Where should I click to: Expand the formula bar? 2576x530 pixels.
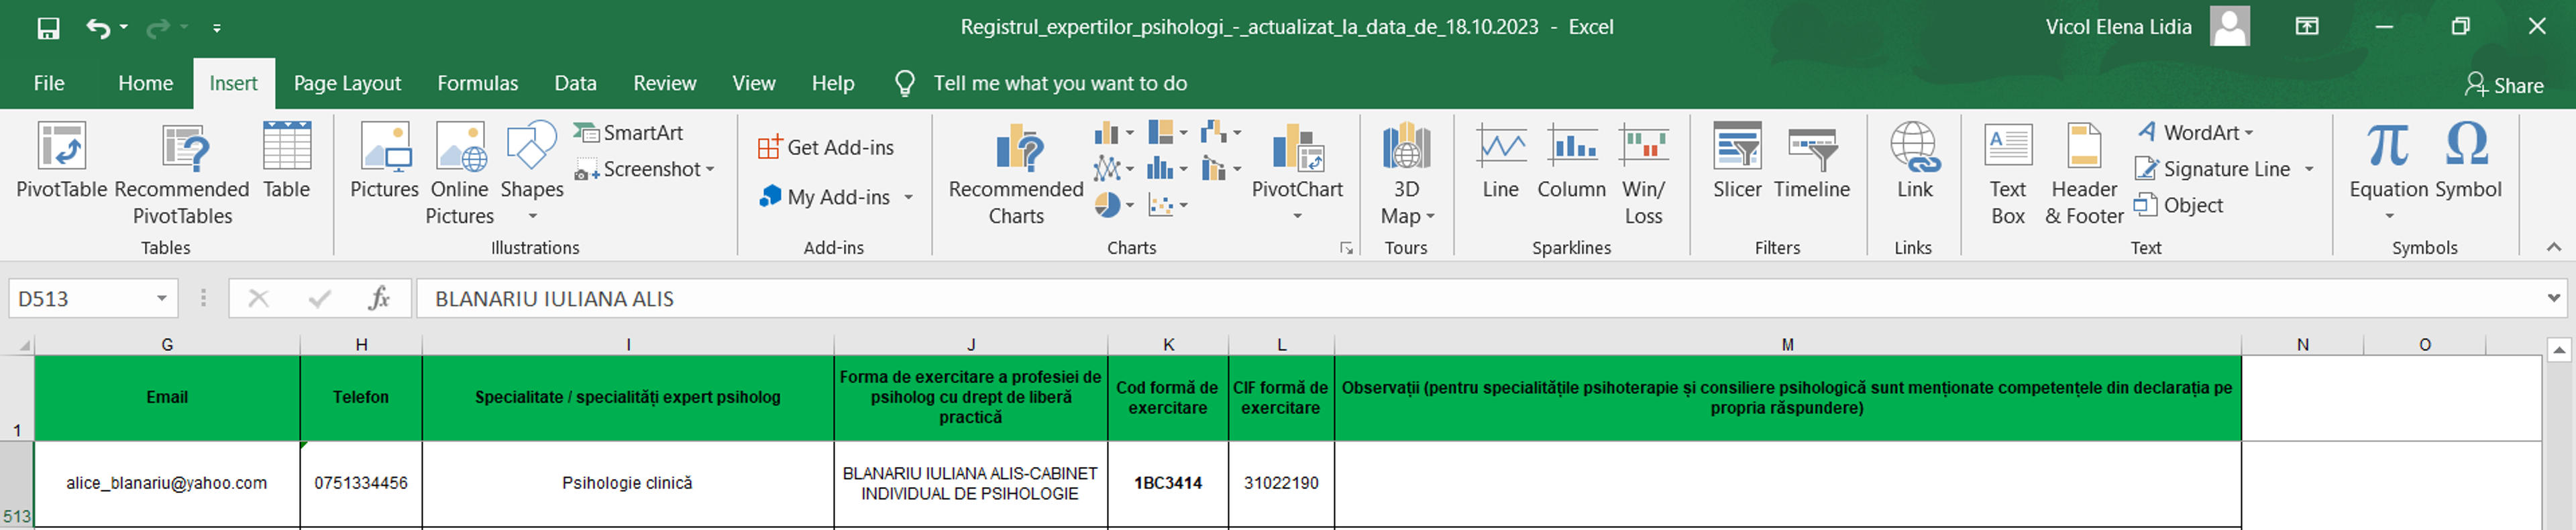(x=2553, y=298)
